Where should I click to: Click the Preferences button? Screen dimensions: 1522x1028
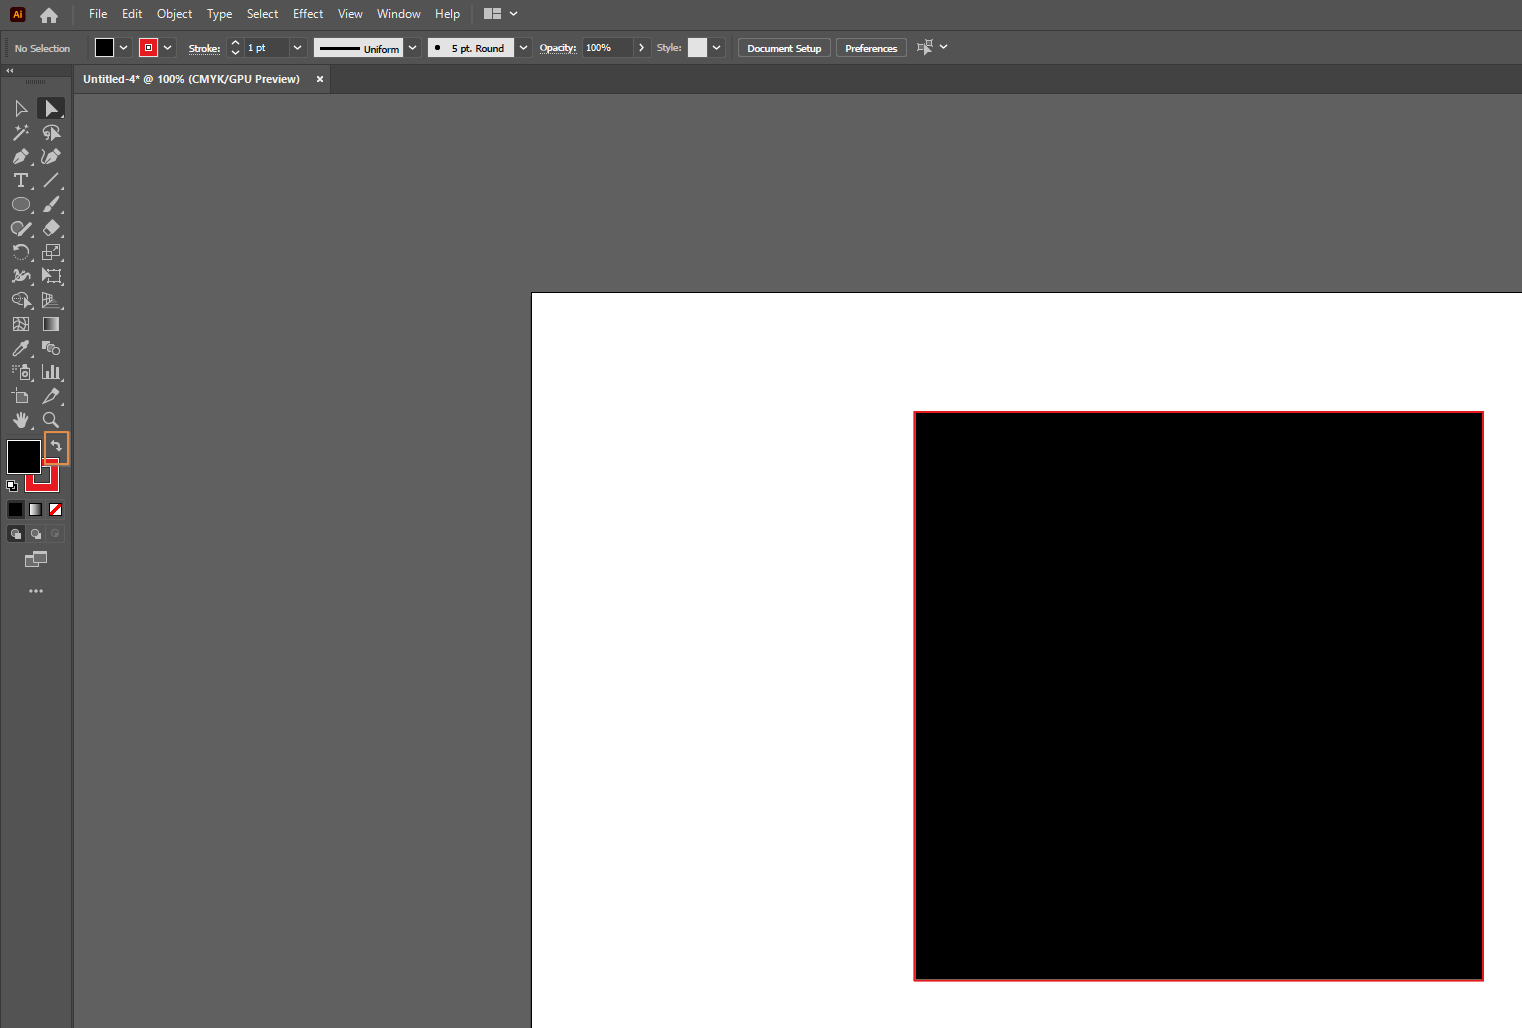871,48
